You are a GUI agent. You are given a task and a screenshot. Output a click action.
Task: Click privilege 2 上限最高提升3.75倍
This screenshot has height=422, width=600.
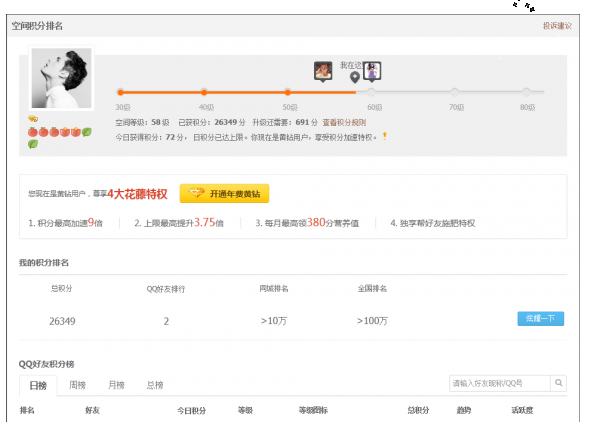point(179,223)
